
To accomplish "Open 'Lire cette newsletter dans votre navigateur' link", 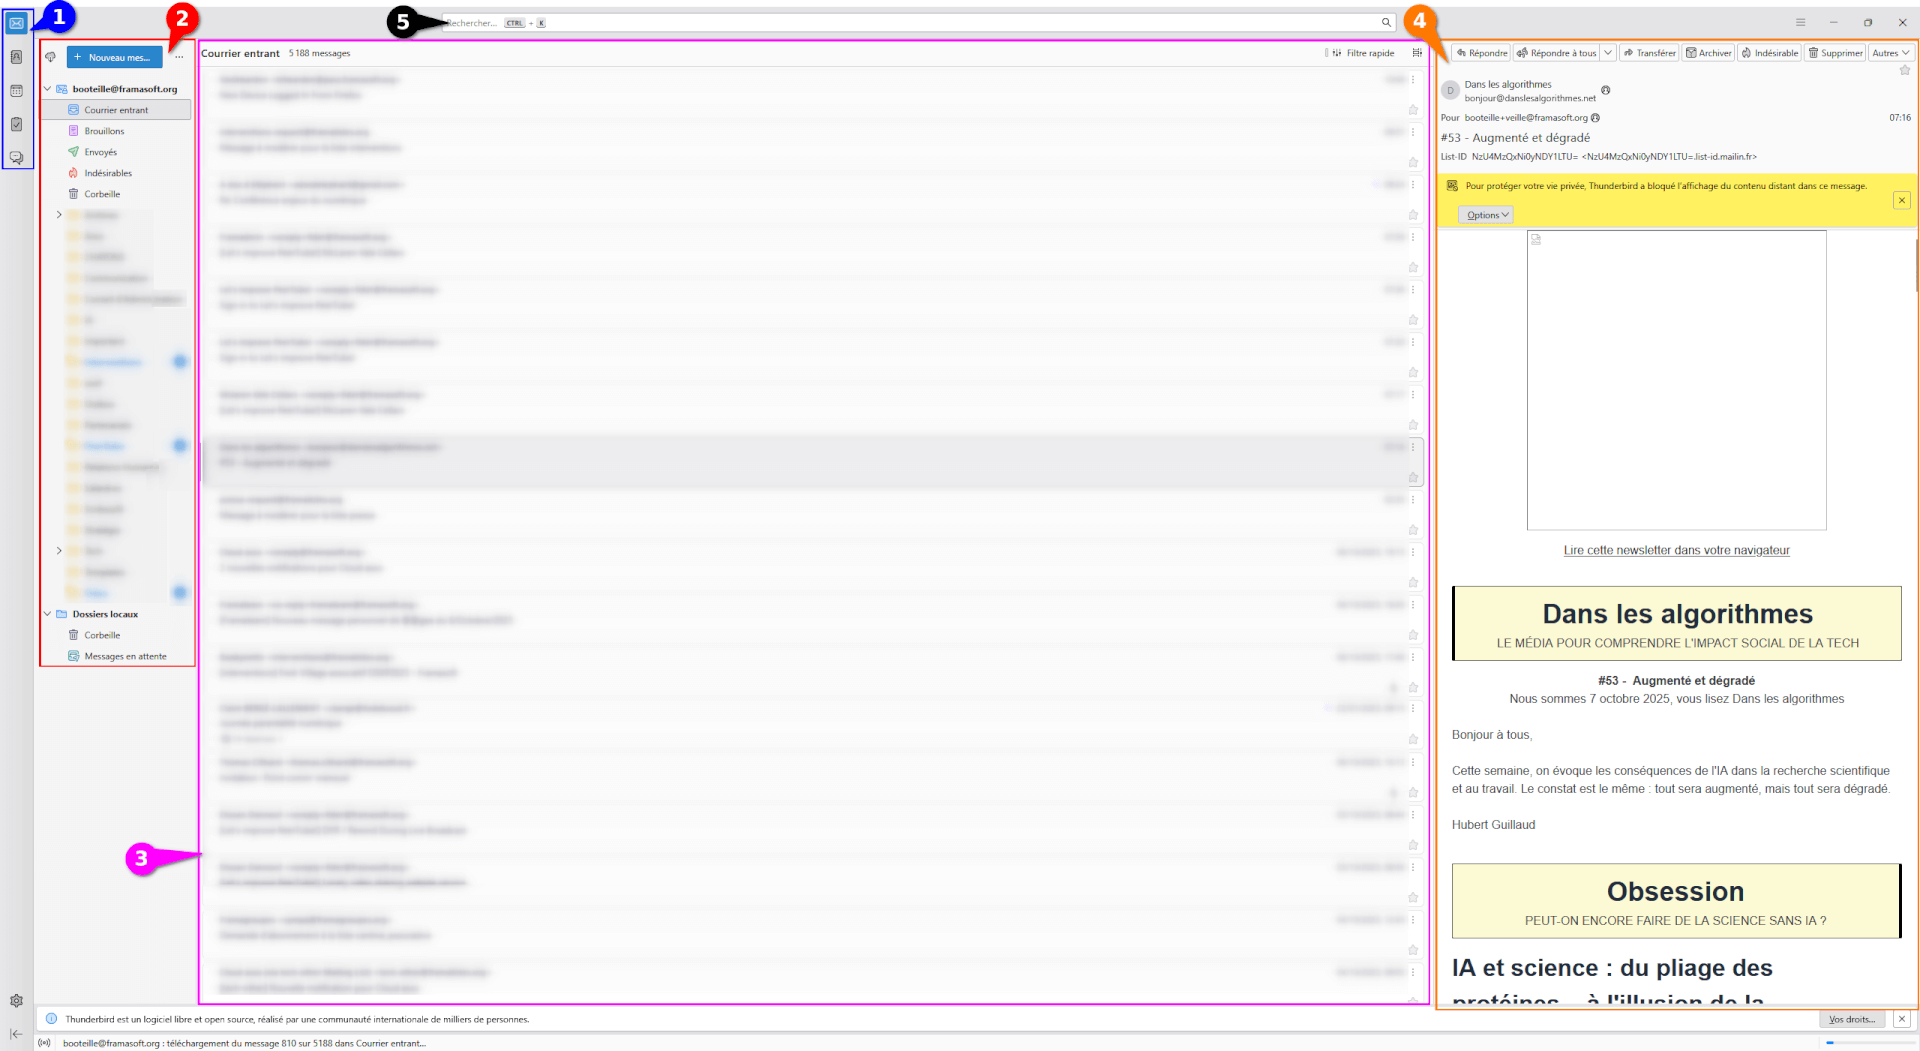I will pyautogui.click(x=1676, y=550).
